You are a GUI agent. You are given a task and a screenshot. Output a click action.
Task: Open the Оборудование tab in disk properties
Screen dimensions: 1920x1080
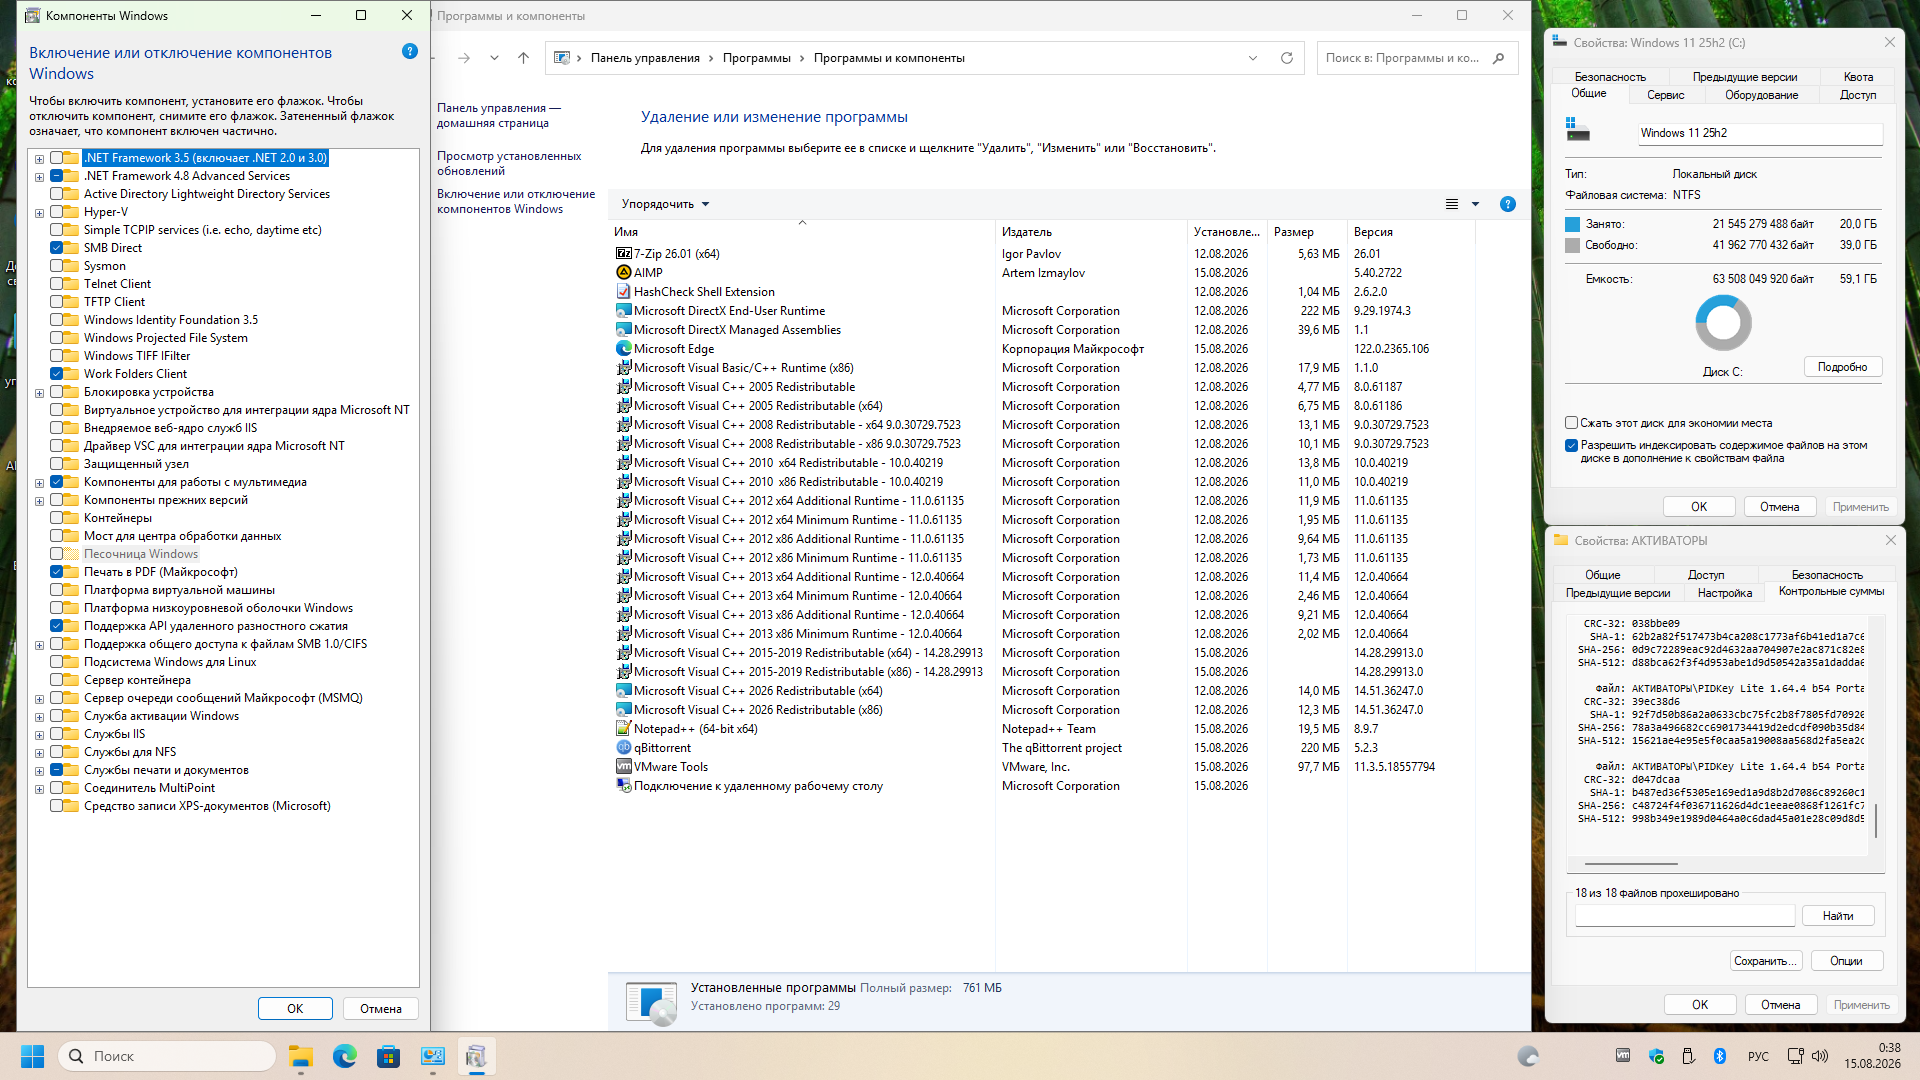pyautogui.click(x=1761, y=95)
